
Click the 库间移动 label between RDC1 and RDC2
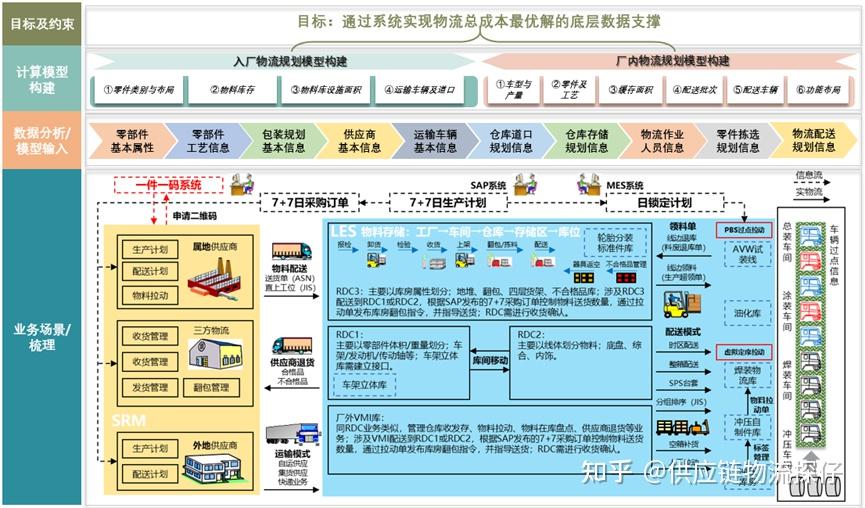click(490, 361)
